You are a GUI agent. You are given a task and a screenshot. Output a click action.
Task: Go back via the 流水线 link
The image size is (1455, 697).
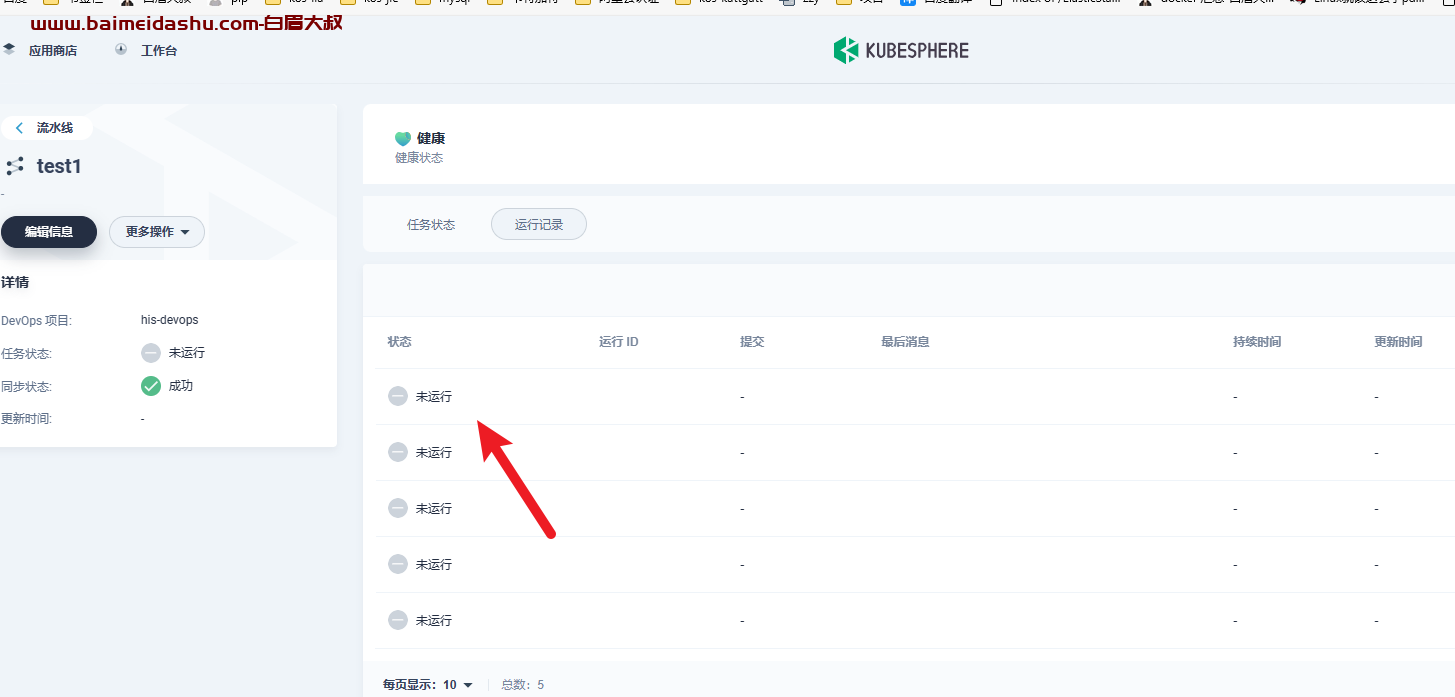coord(55,128)
